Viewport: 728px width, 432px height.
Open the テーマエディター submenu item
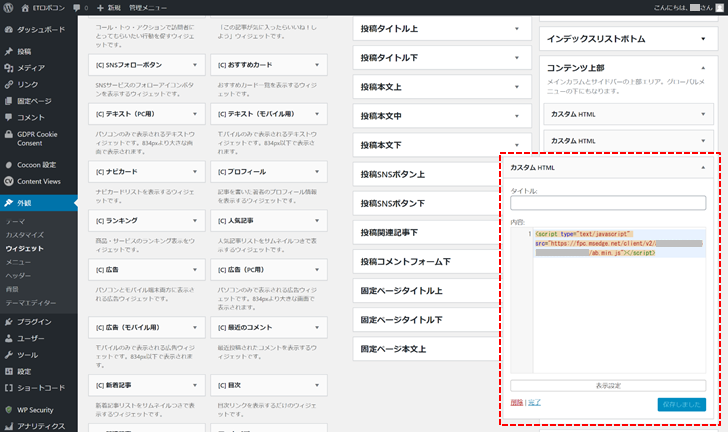(x=31, y=303)
